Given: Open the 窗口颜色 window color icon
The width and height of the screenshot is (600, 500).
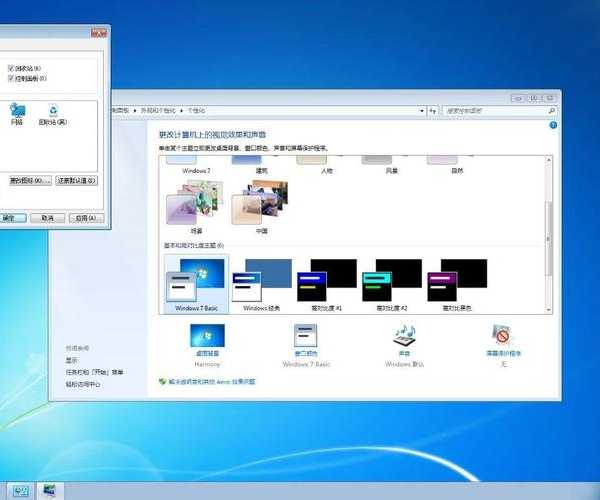Looking at the screenshot, I should [x=306, y=337].
